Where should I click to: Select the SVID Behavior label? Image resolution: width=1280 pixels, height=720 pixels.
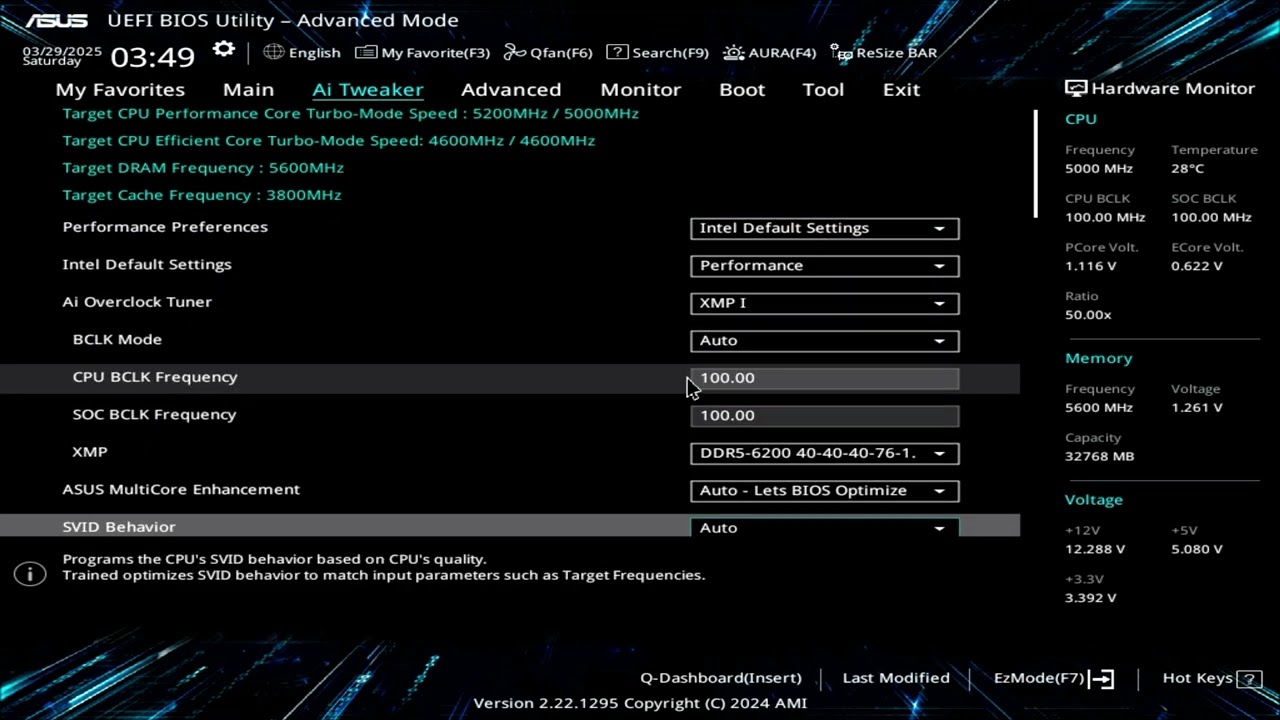pyautogui.click(x=119, y=527)
